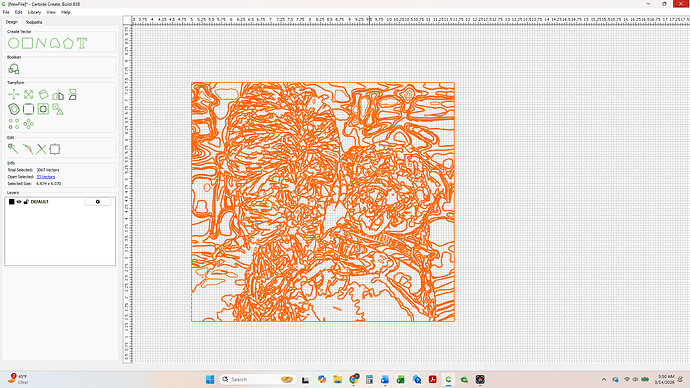Toggle the lock on DEFAULT layer

click(26, 201)
